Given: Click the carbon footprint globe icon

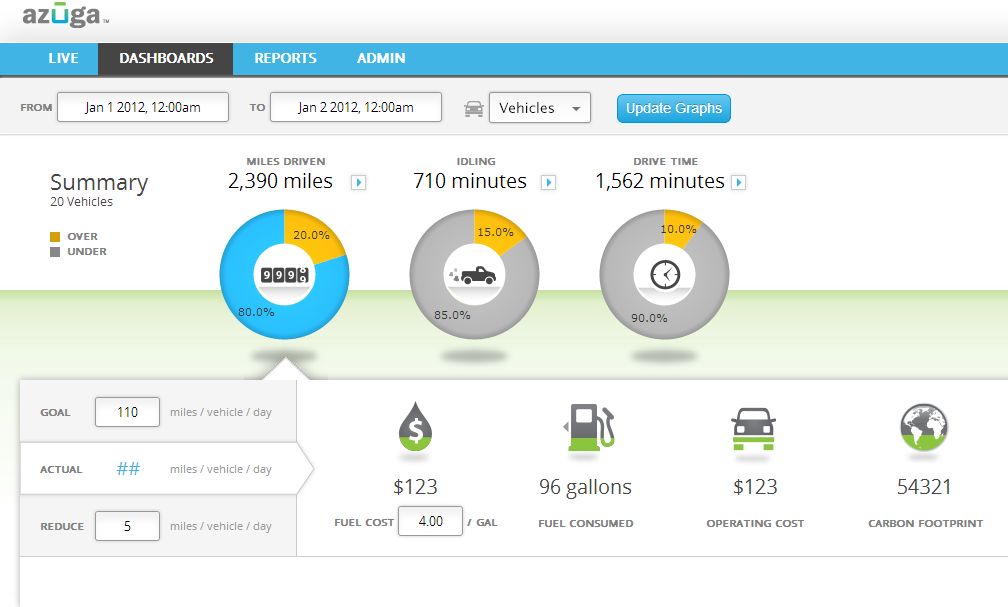Looking at the screenshot, I should pos(924,427).
